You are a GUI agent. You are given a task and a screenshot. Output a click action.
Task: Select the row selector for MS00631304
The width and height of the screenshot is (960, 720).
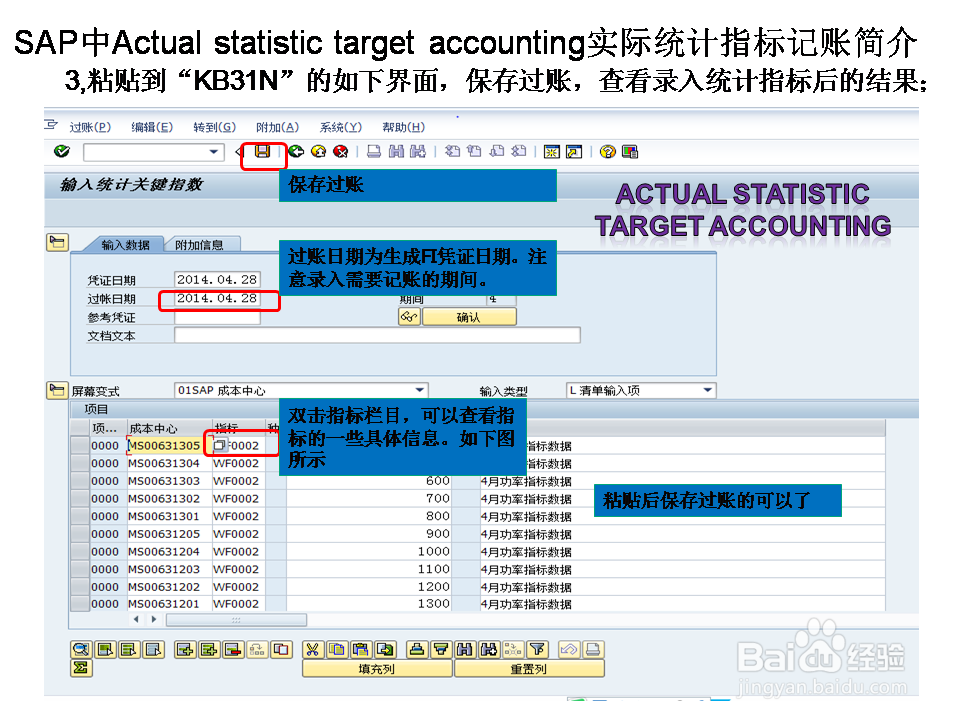(x=80, y=463)
